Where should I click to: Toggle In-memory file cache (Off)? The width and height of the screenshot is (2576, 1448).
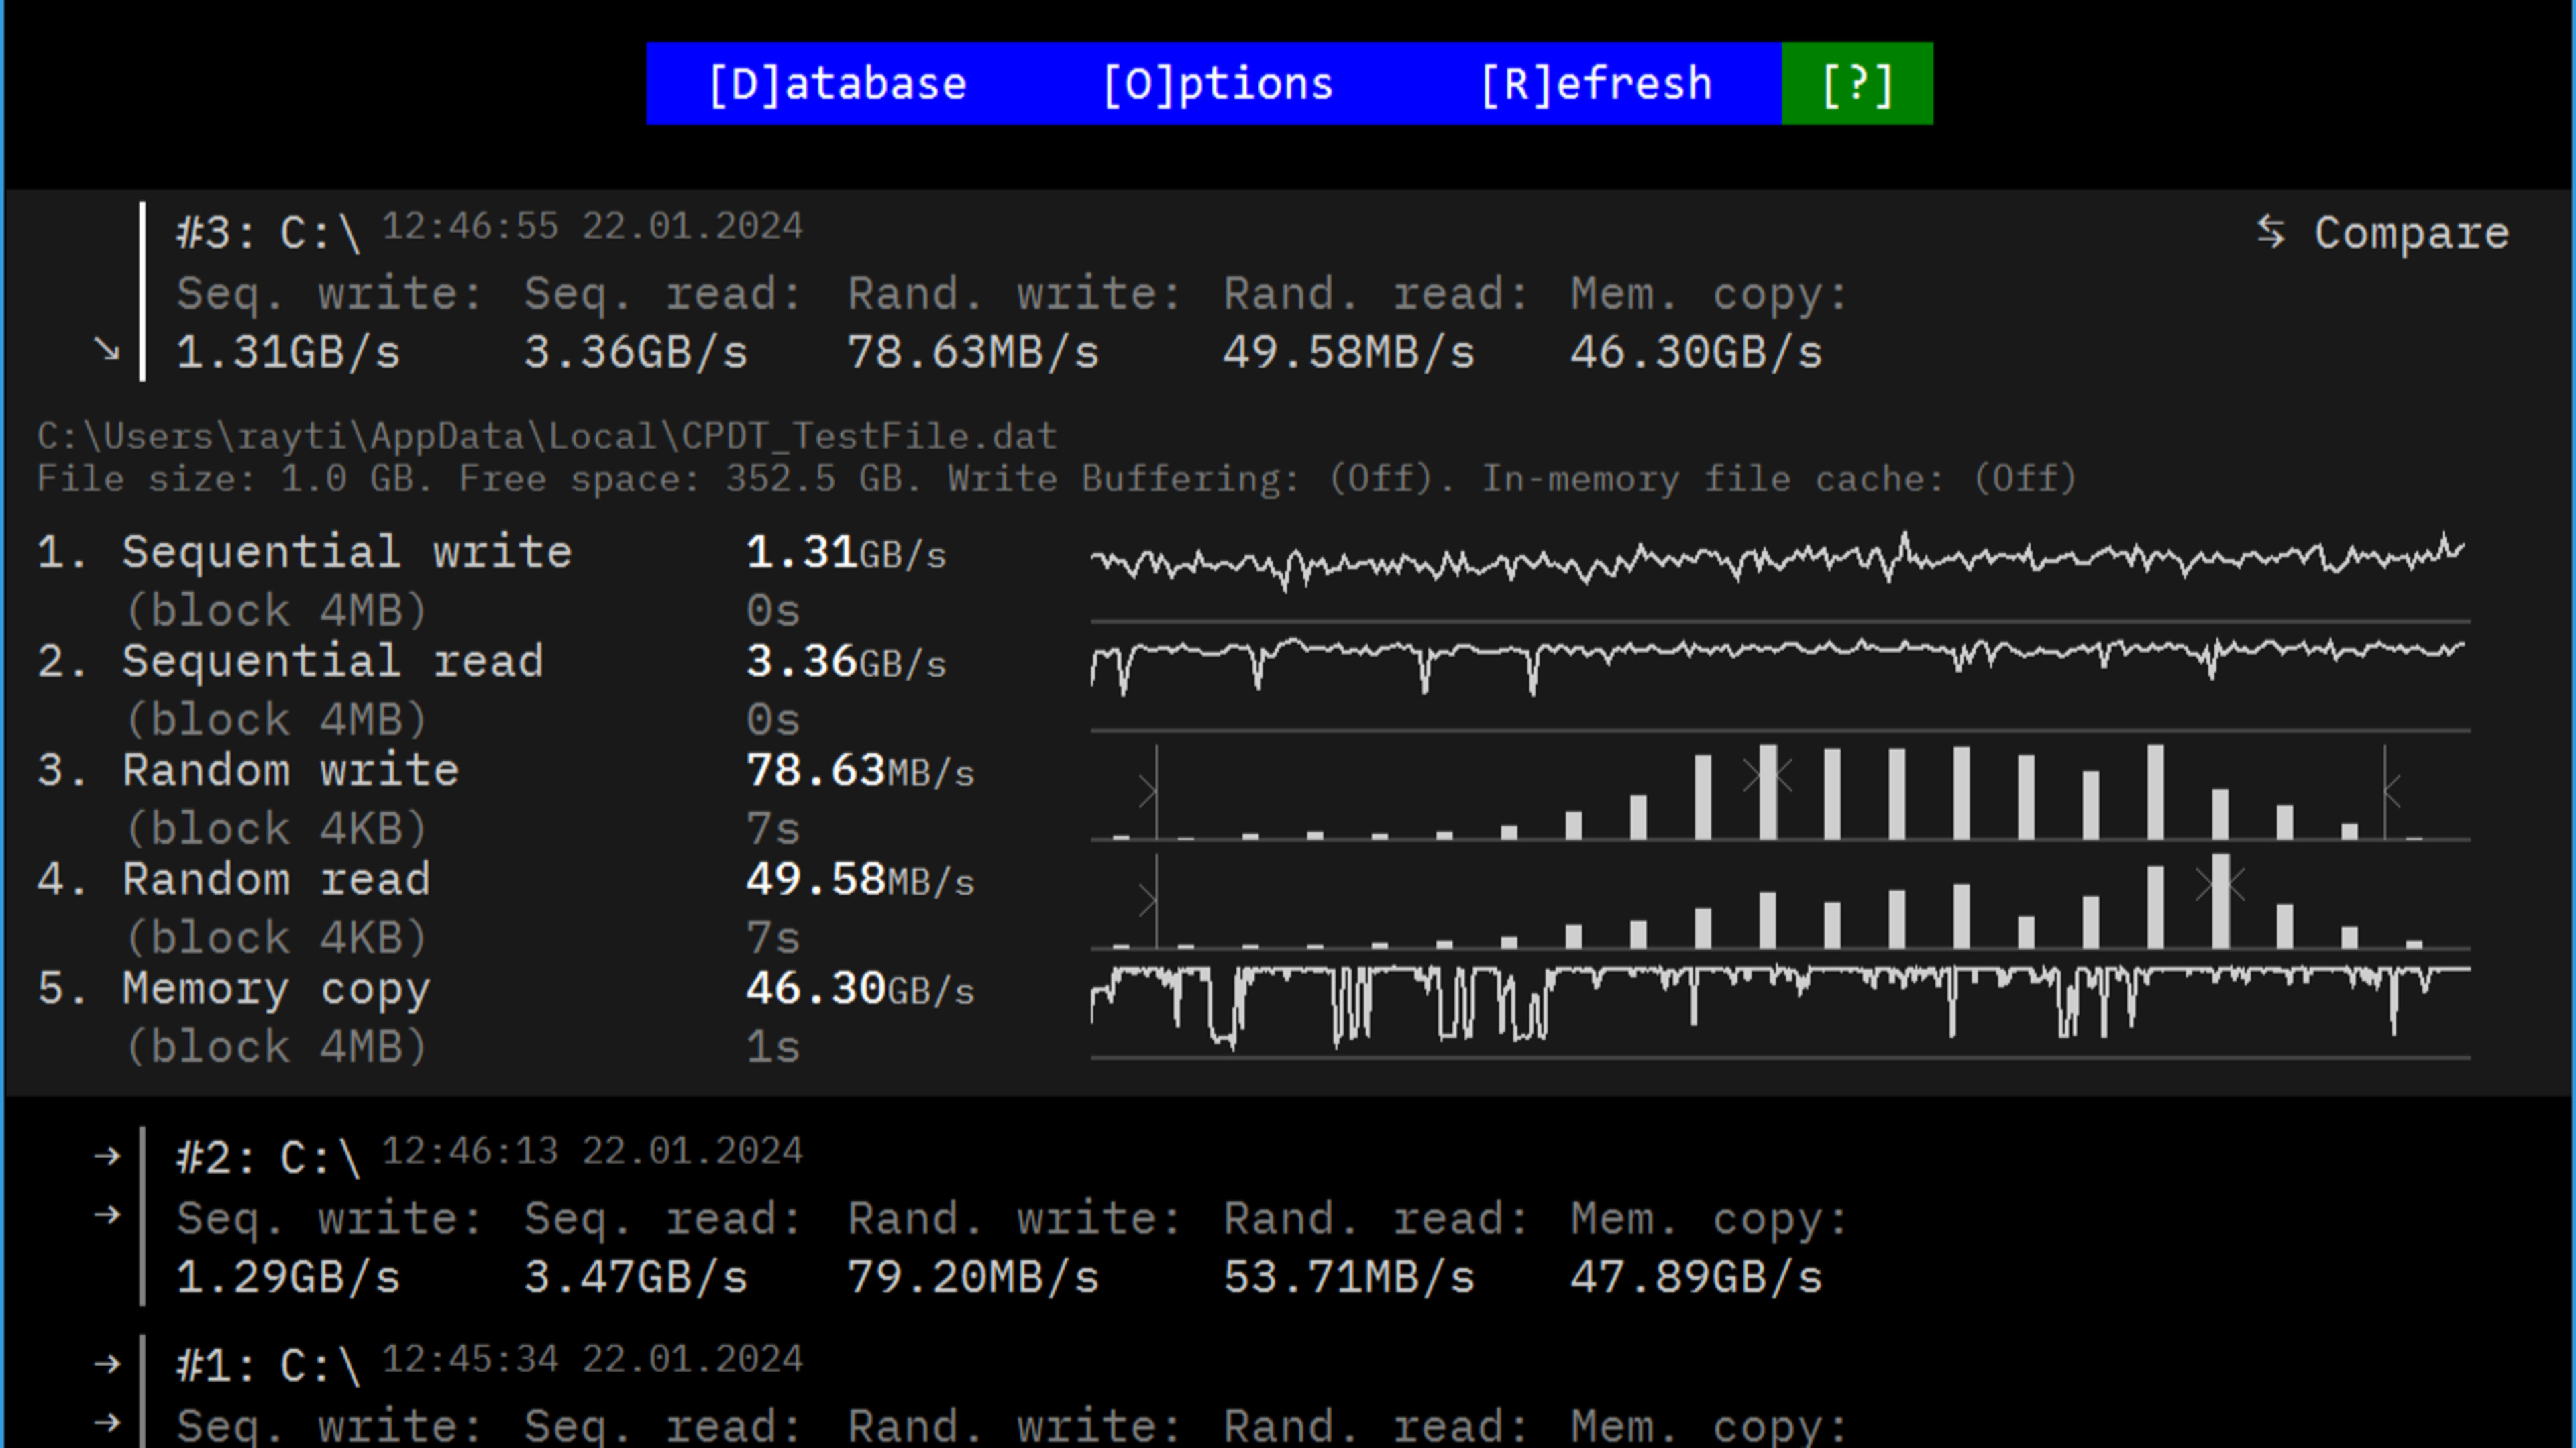2024,479
